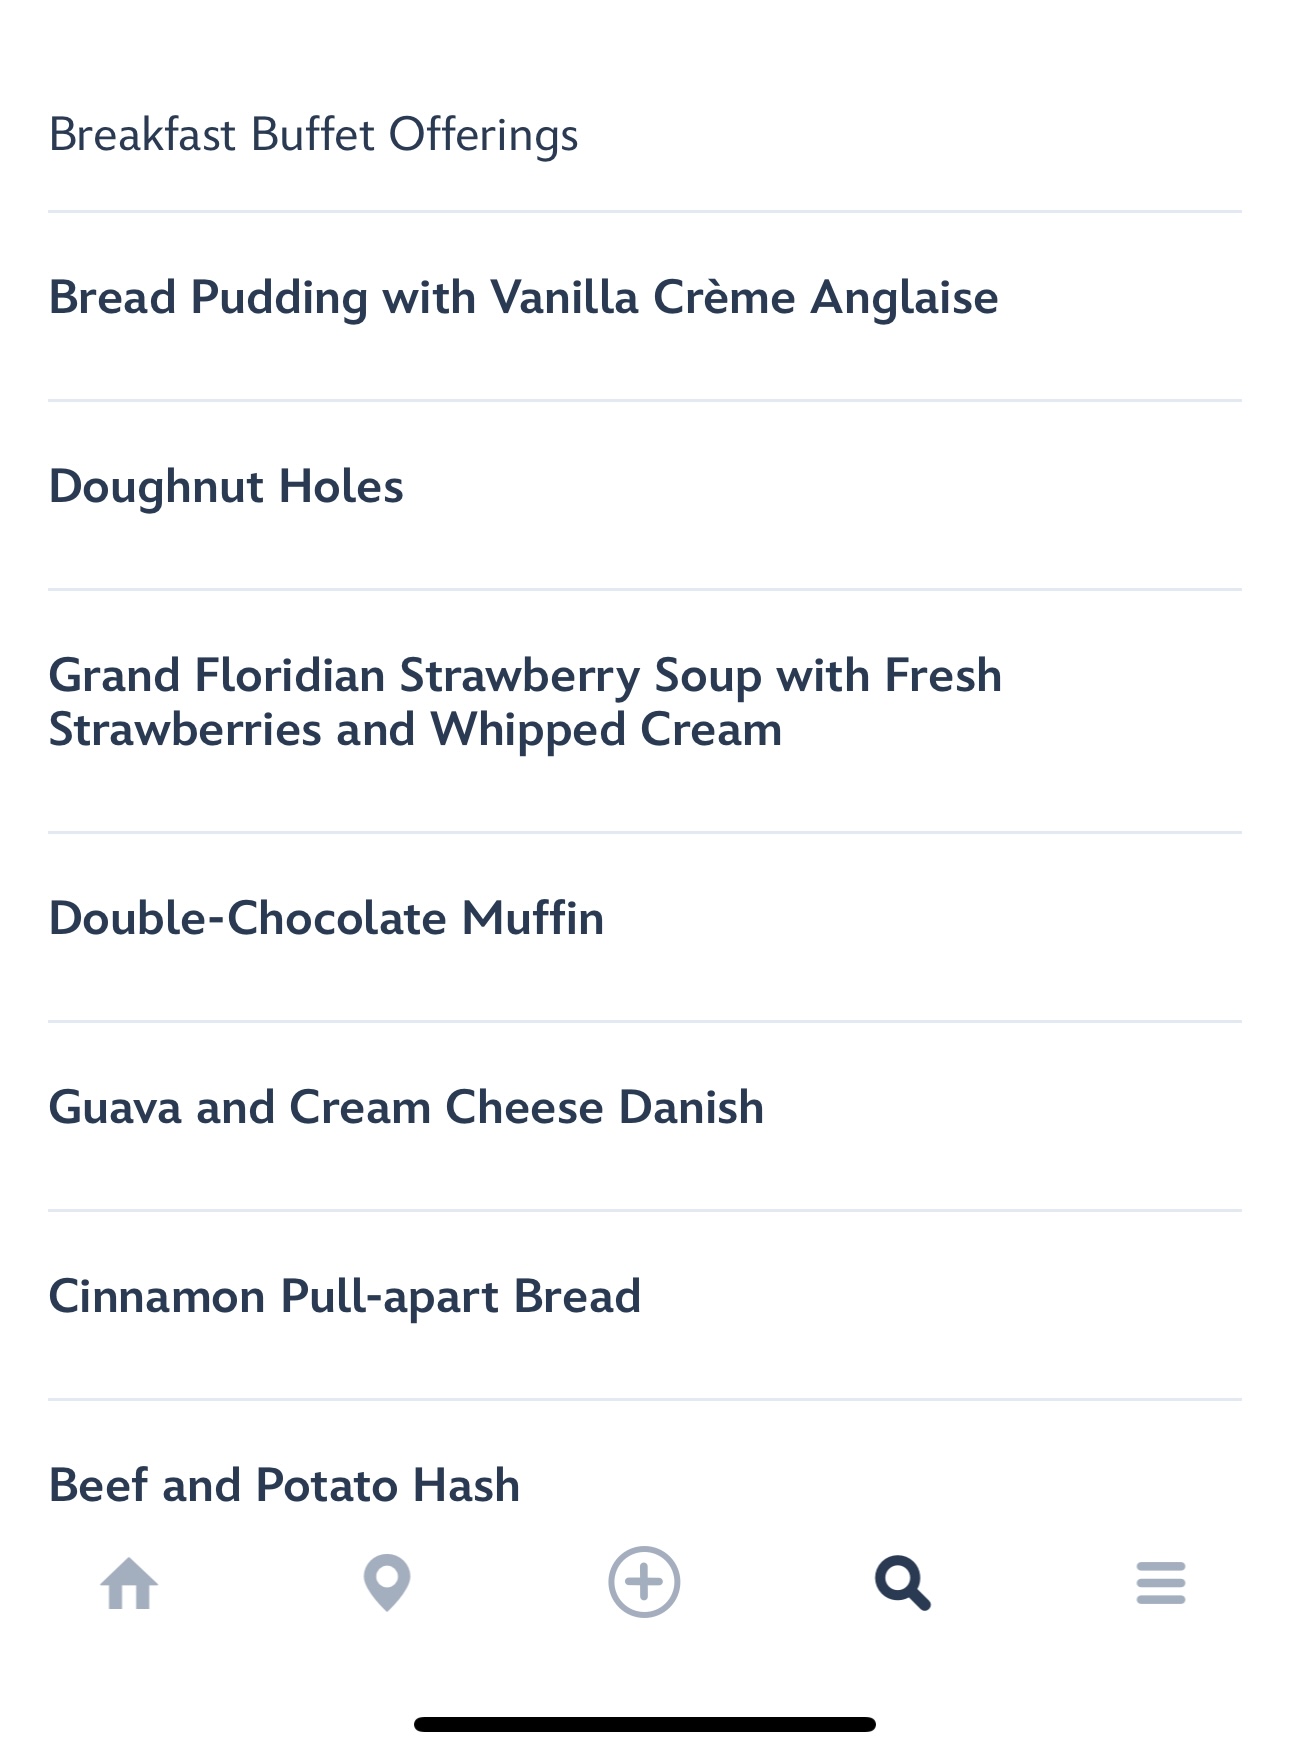The image size is (1289, 1756).
Task: Tap Cinnamon Pull-apart Bread
Action: pyautogui.click(x=345, y=1297)
